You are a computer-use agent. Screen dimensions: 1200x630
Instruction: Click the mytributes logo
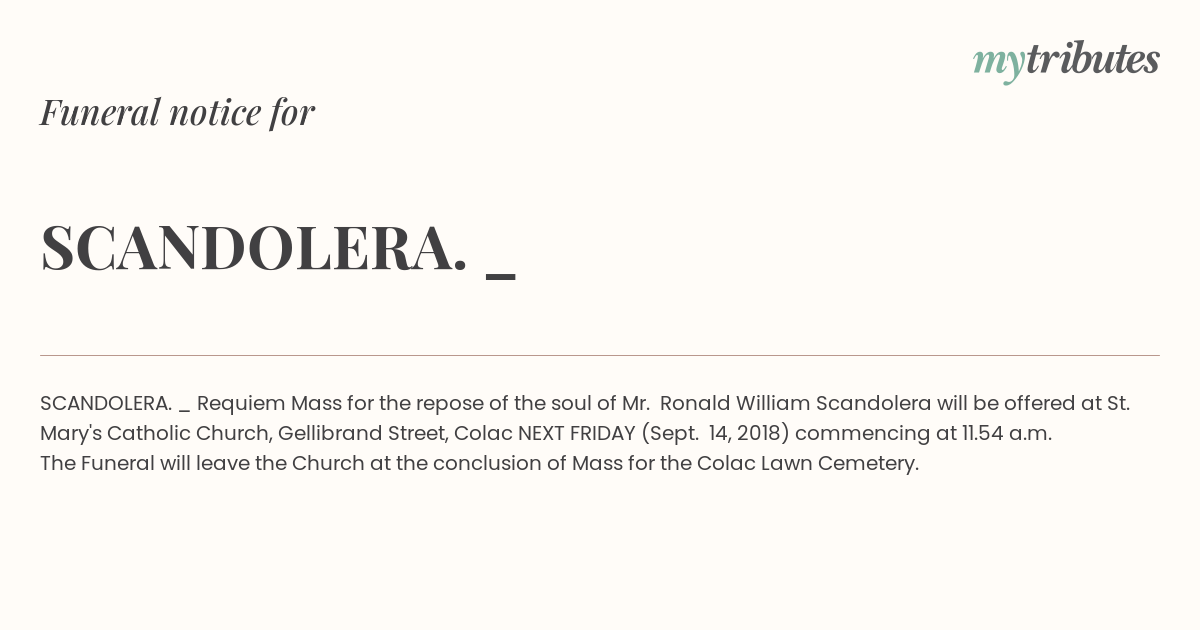1066,60
